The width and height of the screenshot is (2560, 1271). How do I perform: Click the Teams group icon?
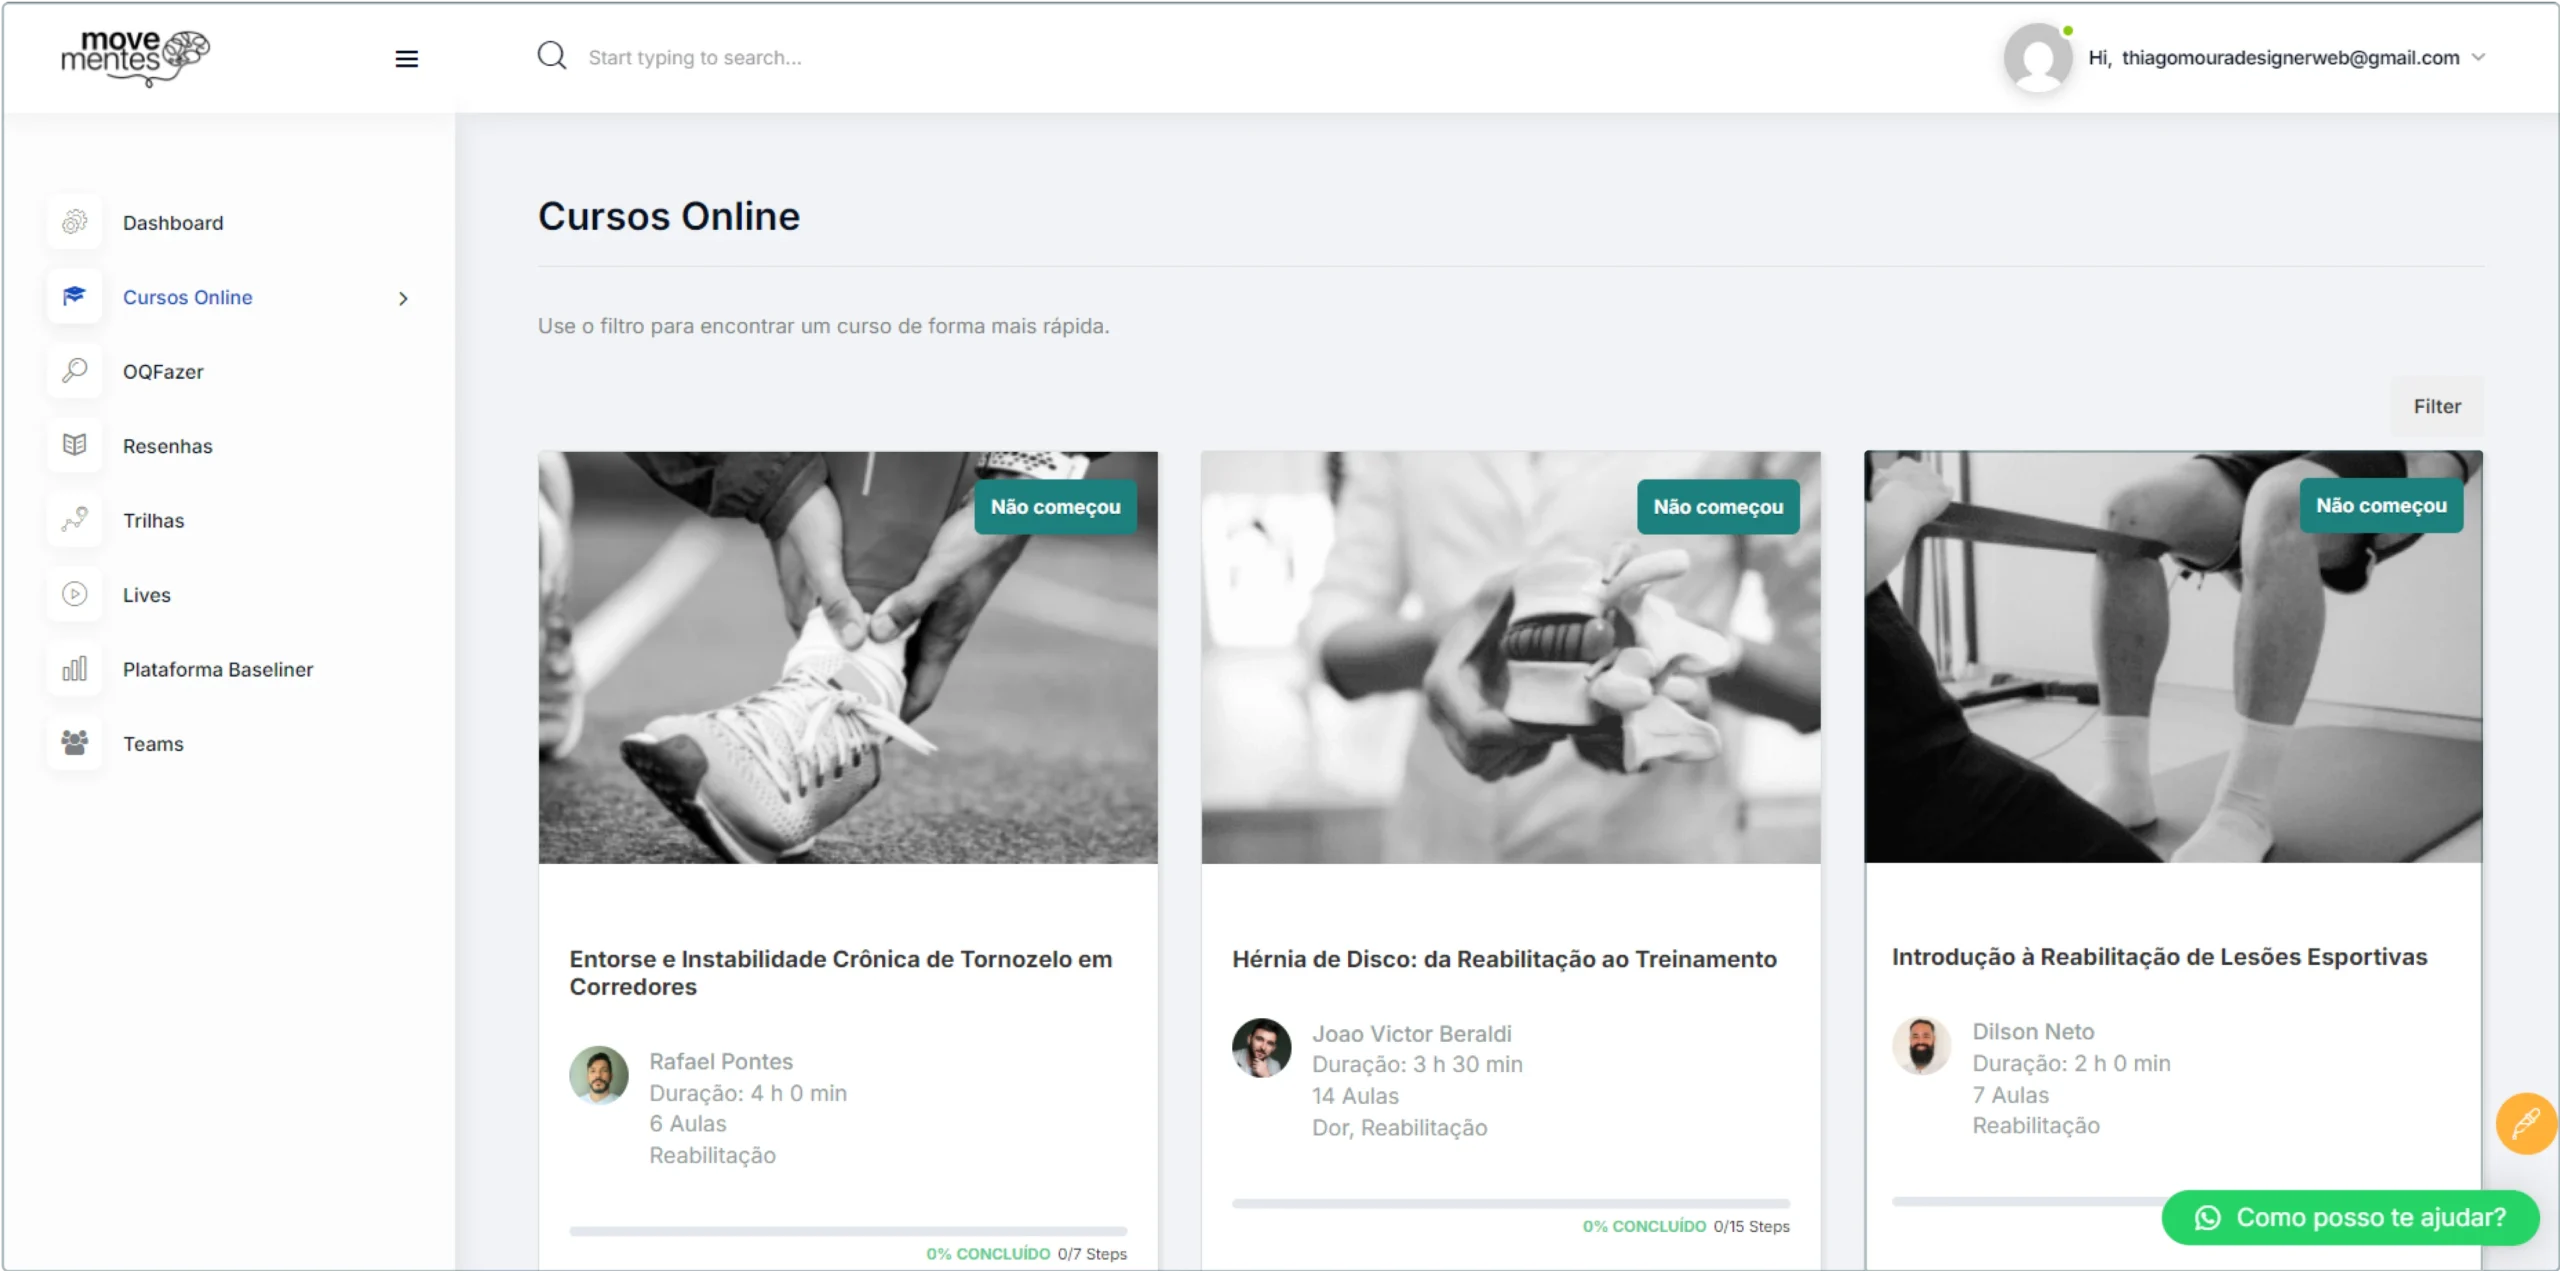click(x=75, y=743)
